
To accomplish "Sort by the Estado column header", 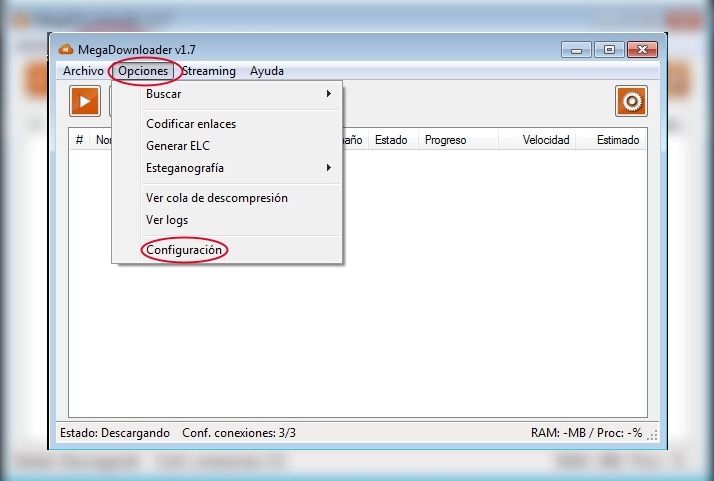I will click(x=393, y=140).
